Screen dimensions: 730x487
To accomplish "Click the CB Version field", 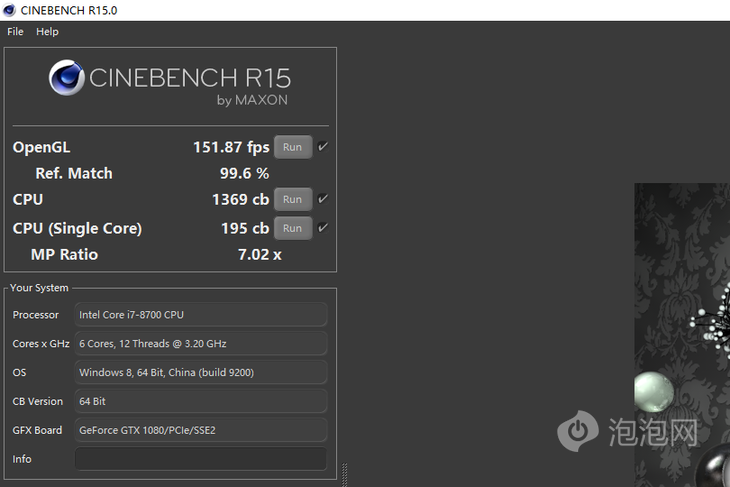I will (201, 401).
